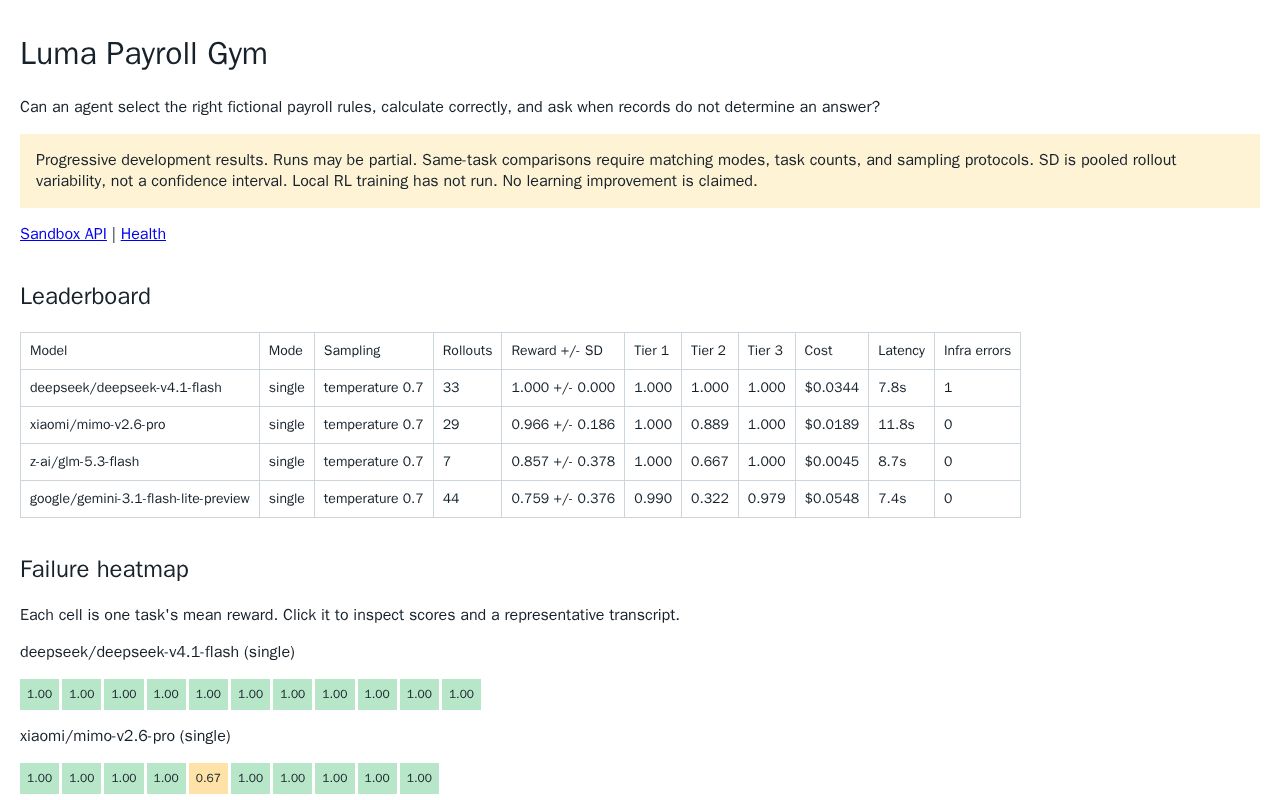Click the latency value 11.8s
1280x800 pixels.
[x=896, y=425]
